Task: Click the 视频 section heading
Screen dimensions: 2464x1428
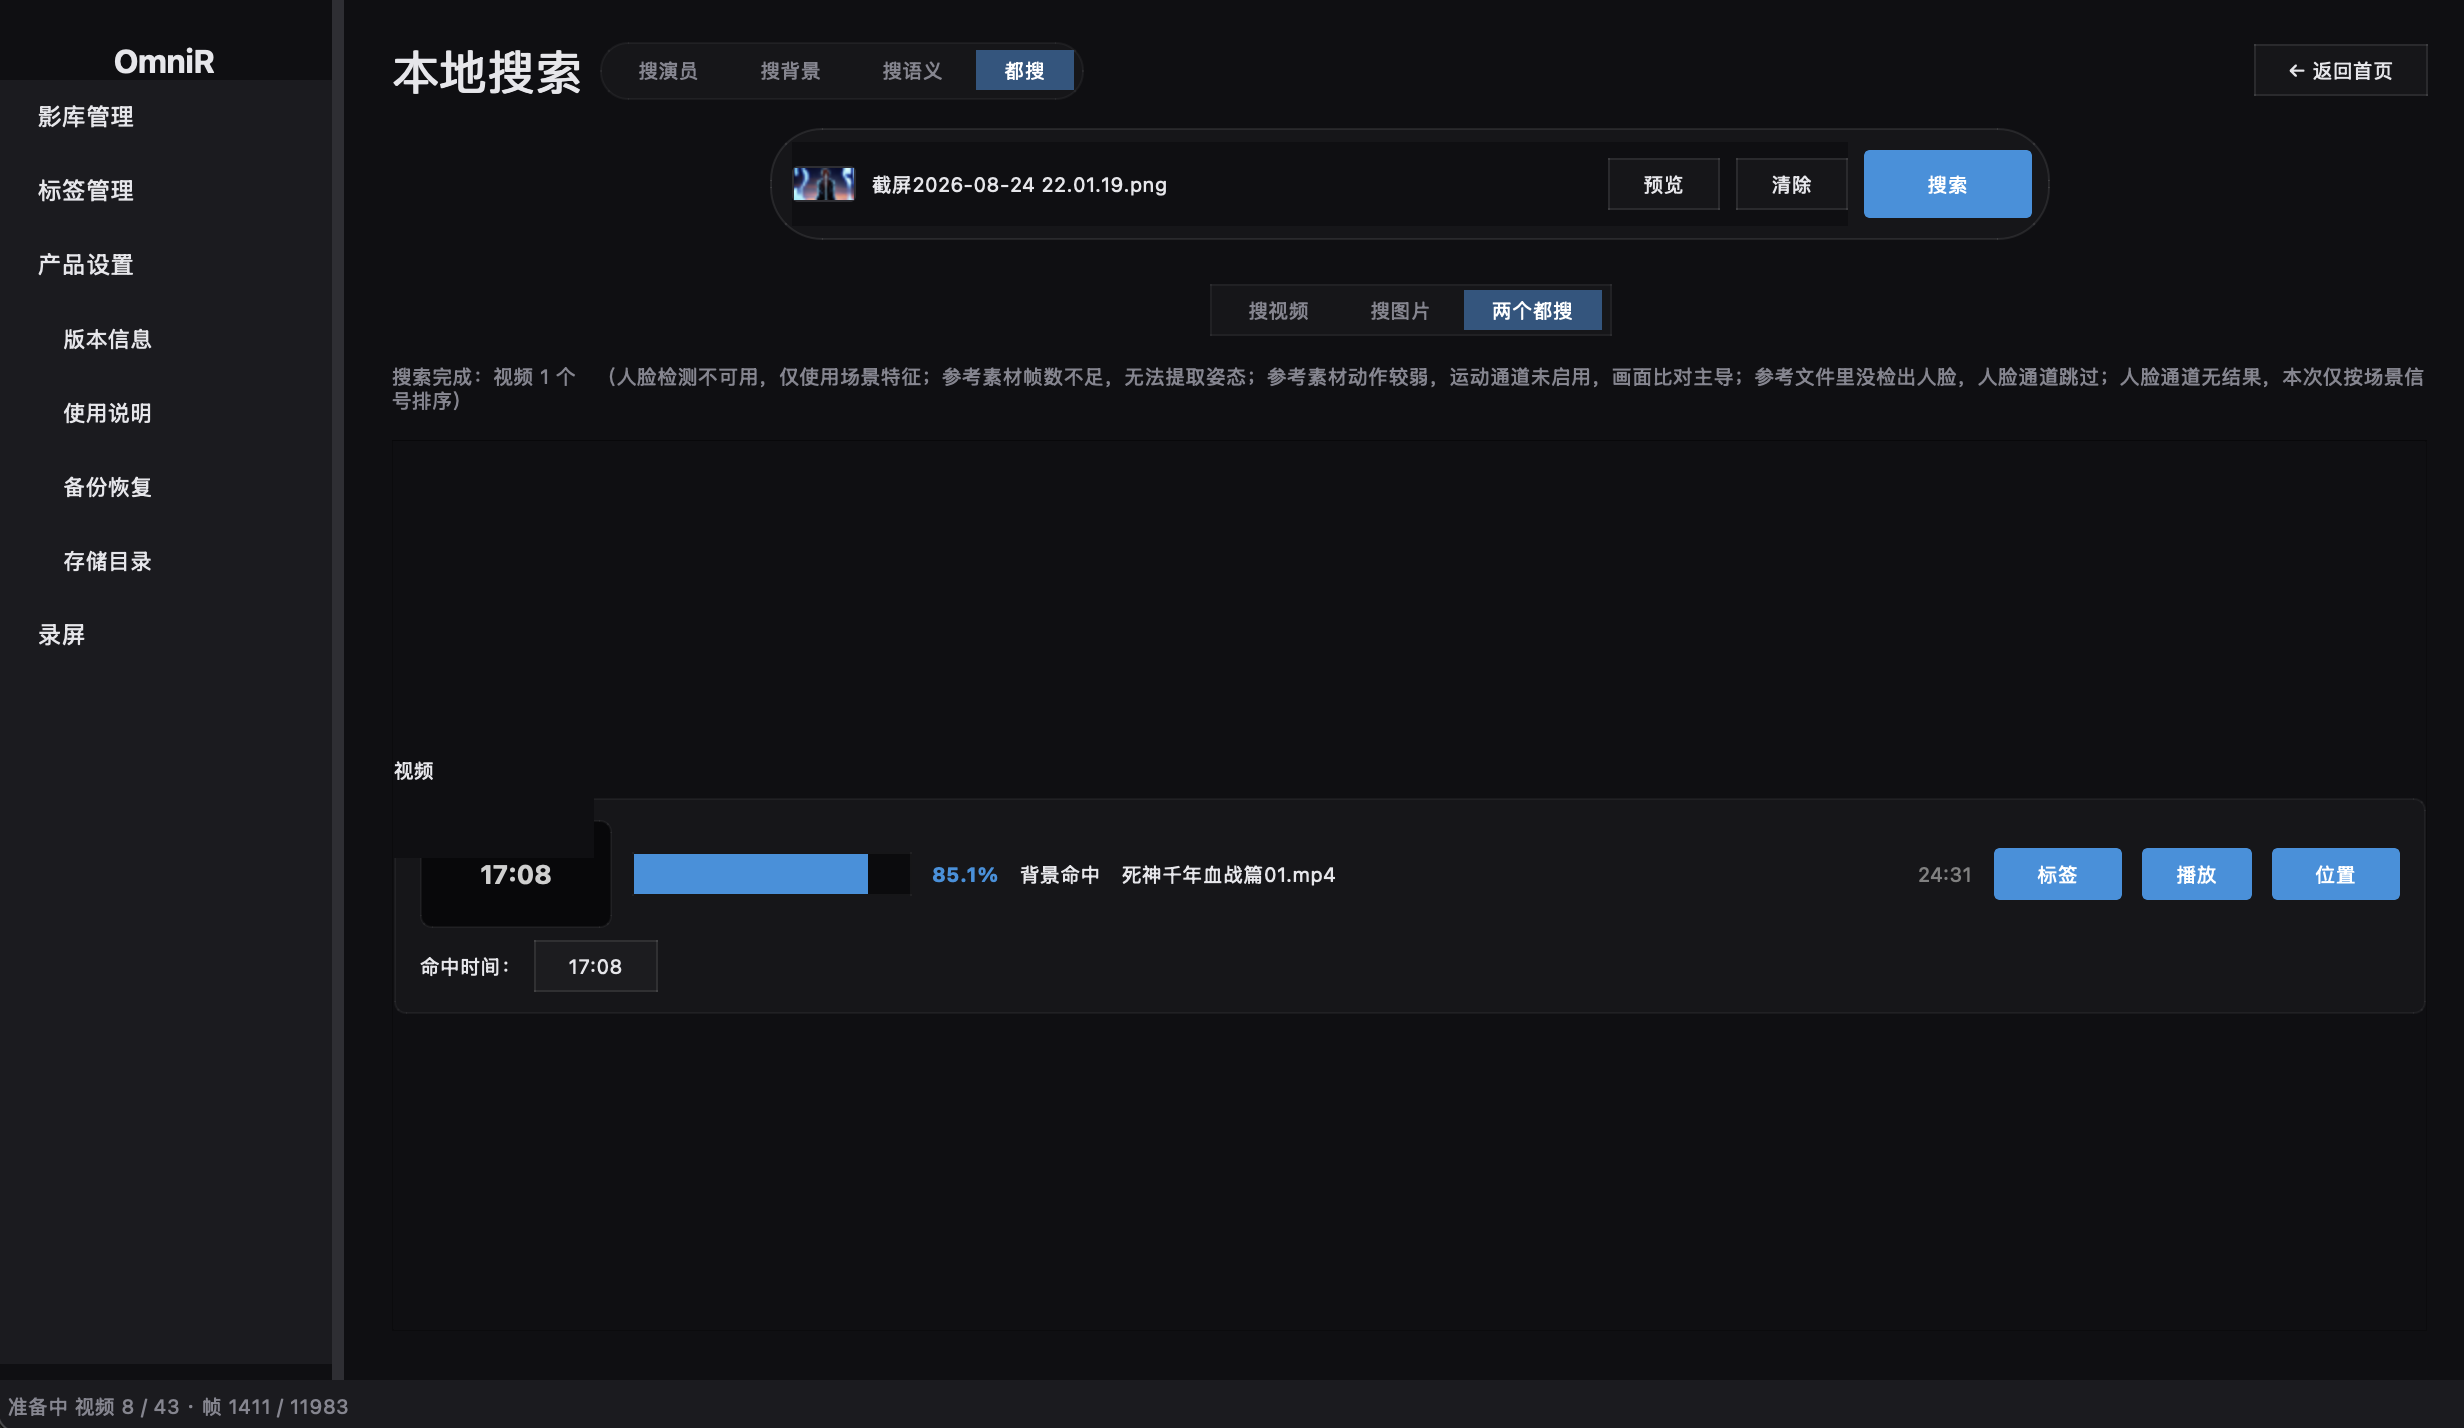Action: [413, 771]
